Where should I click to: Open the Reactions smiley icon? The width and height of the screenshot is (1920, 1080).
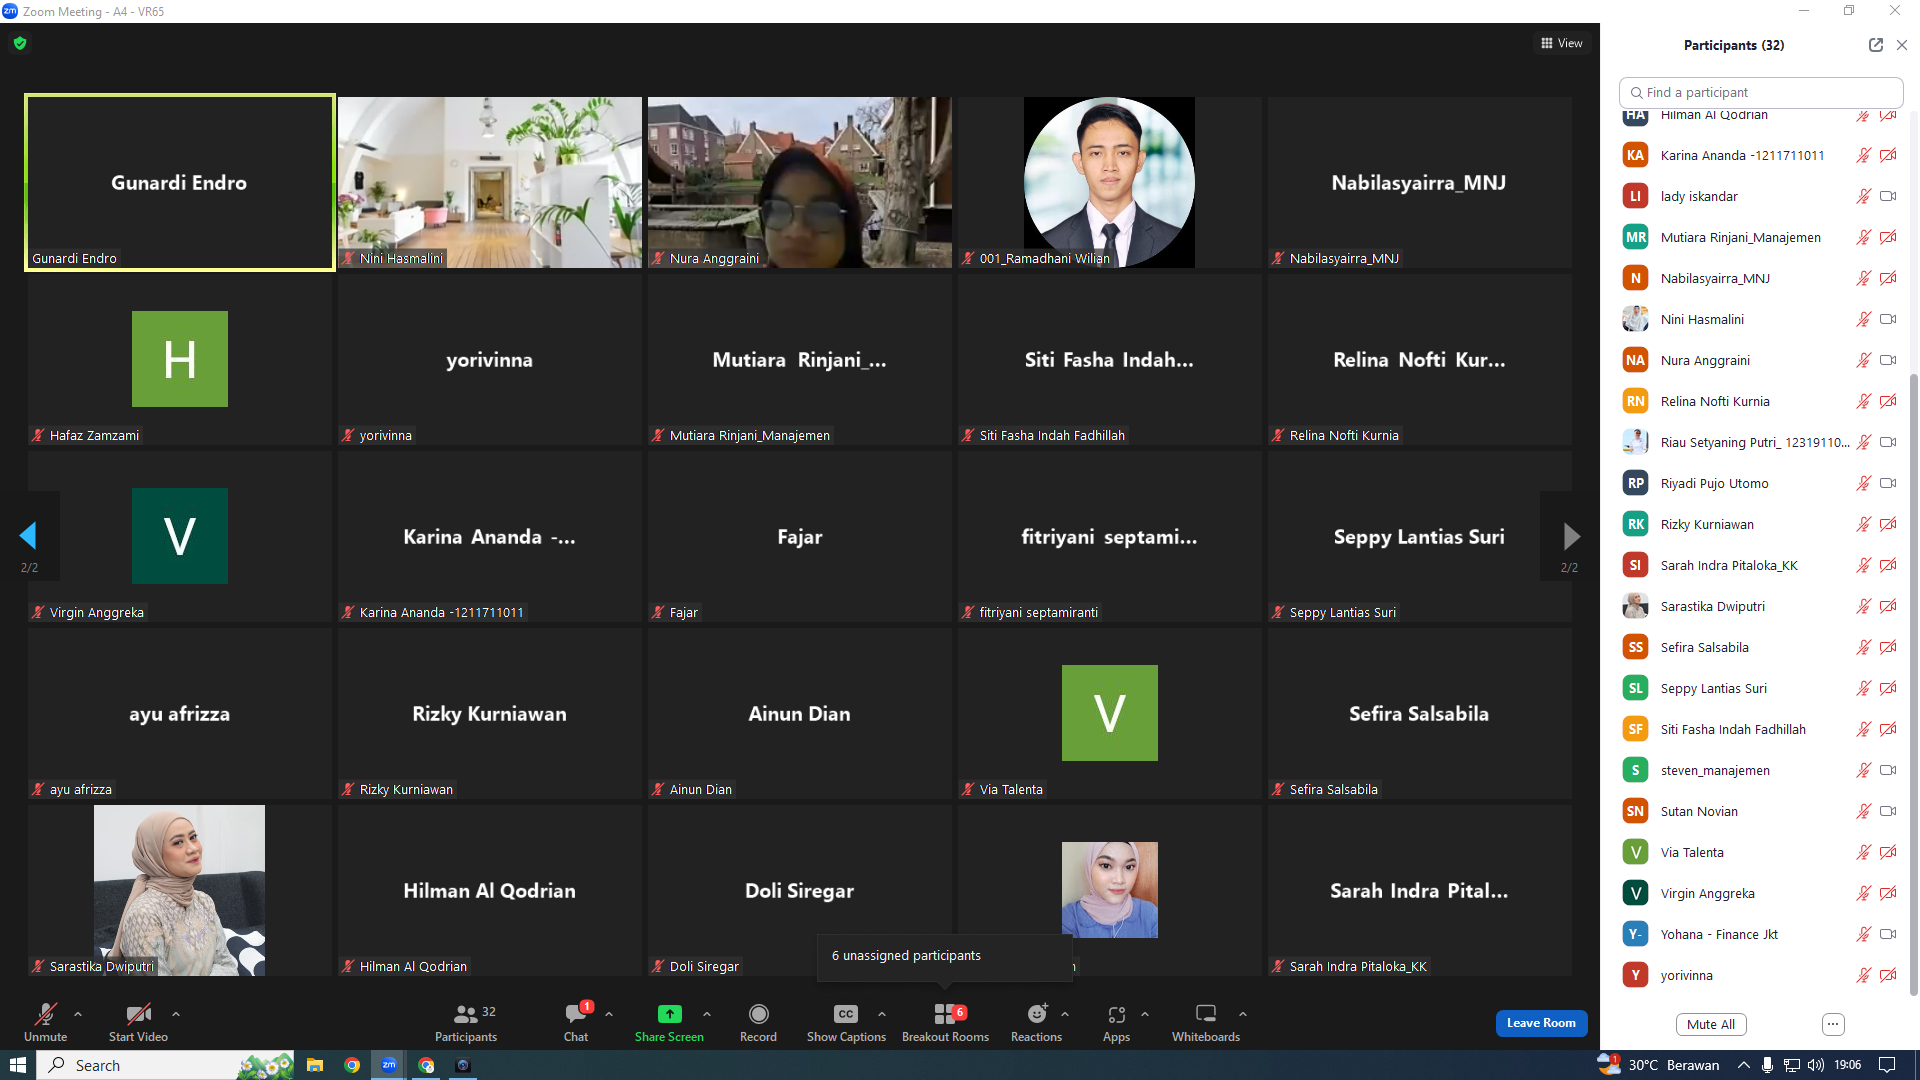pyautogui.click(x=1037, y=1014)
